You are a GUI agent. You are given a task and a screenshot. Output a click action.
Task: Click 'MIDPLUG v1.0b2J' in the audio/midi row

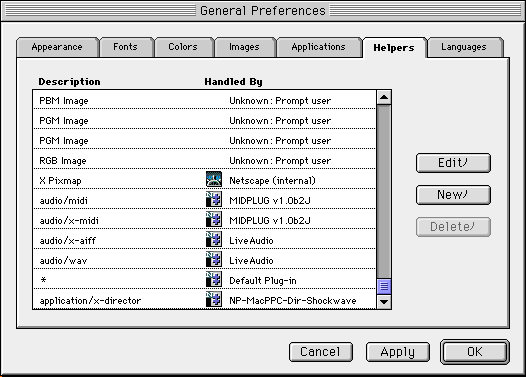click(x=270, y=201)
